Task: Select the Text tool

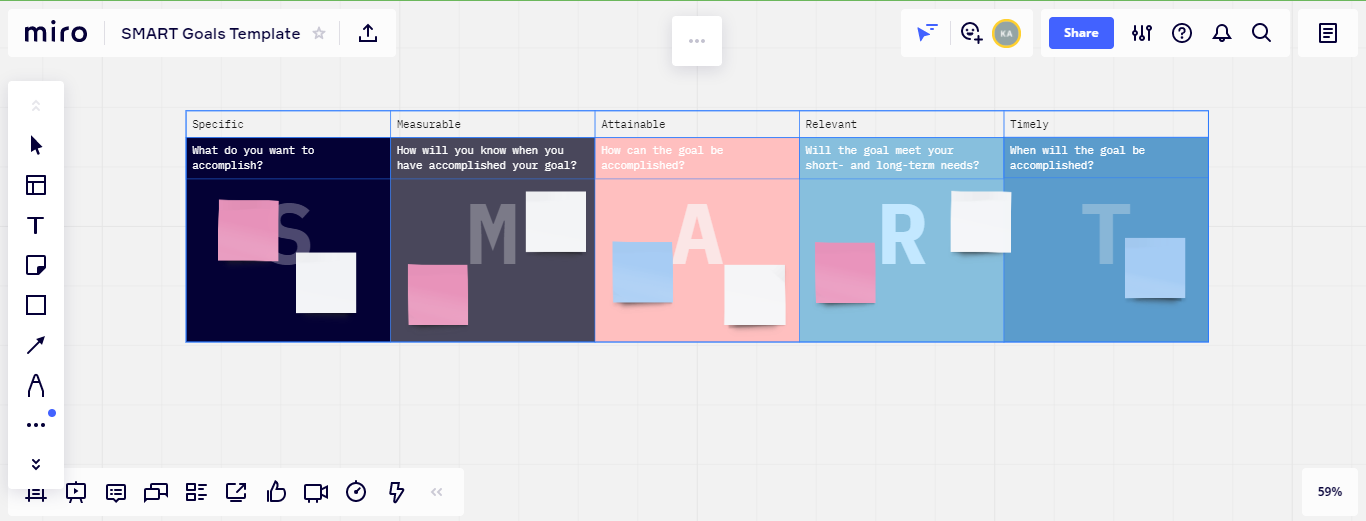Action: [x=36, y=225]
